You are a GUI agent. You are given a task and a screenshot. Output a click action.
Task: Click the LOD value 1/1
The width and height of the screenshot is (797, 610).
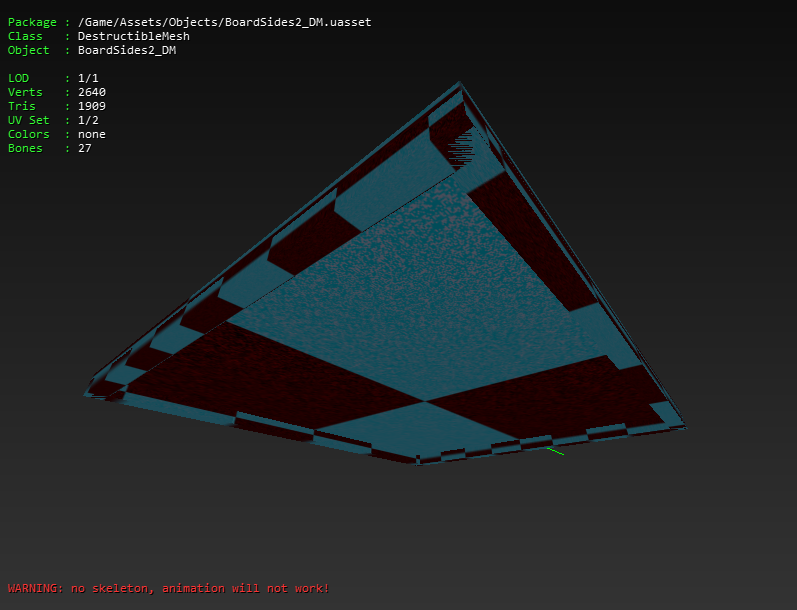88,78
